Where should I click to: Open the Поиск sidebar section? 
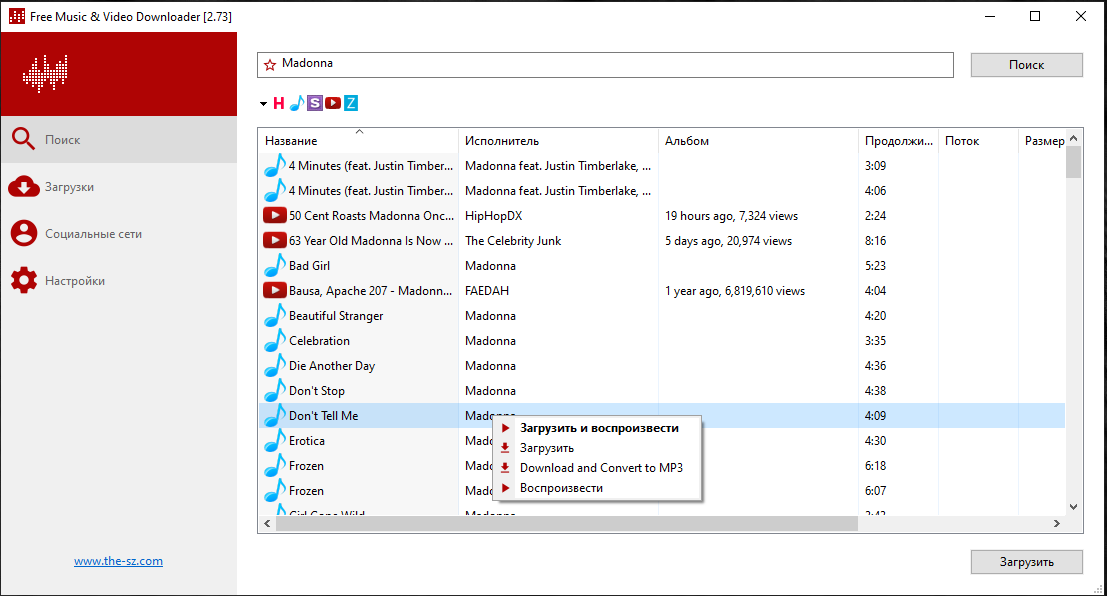(x=119, y=140)
